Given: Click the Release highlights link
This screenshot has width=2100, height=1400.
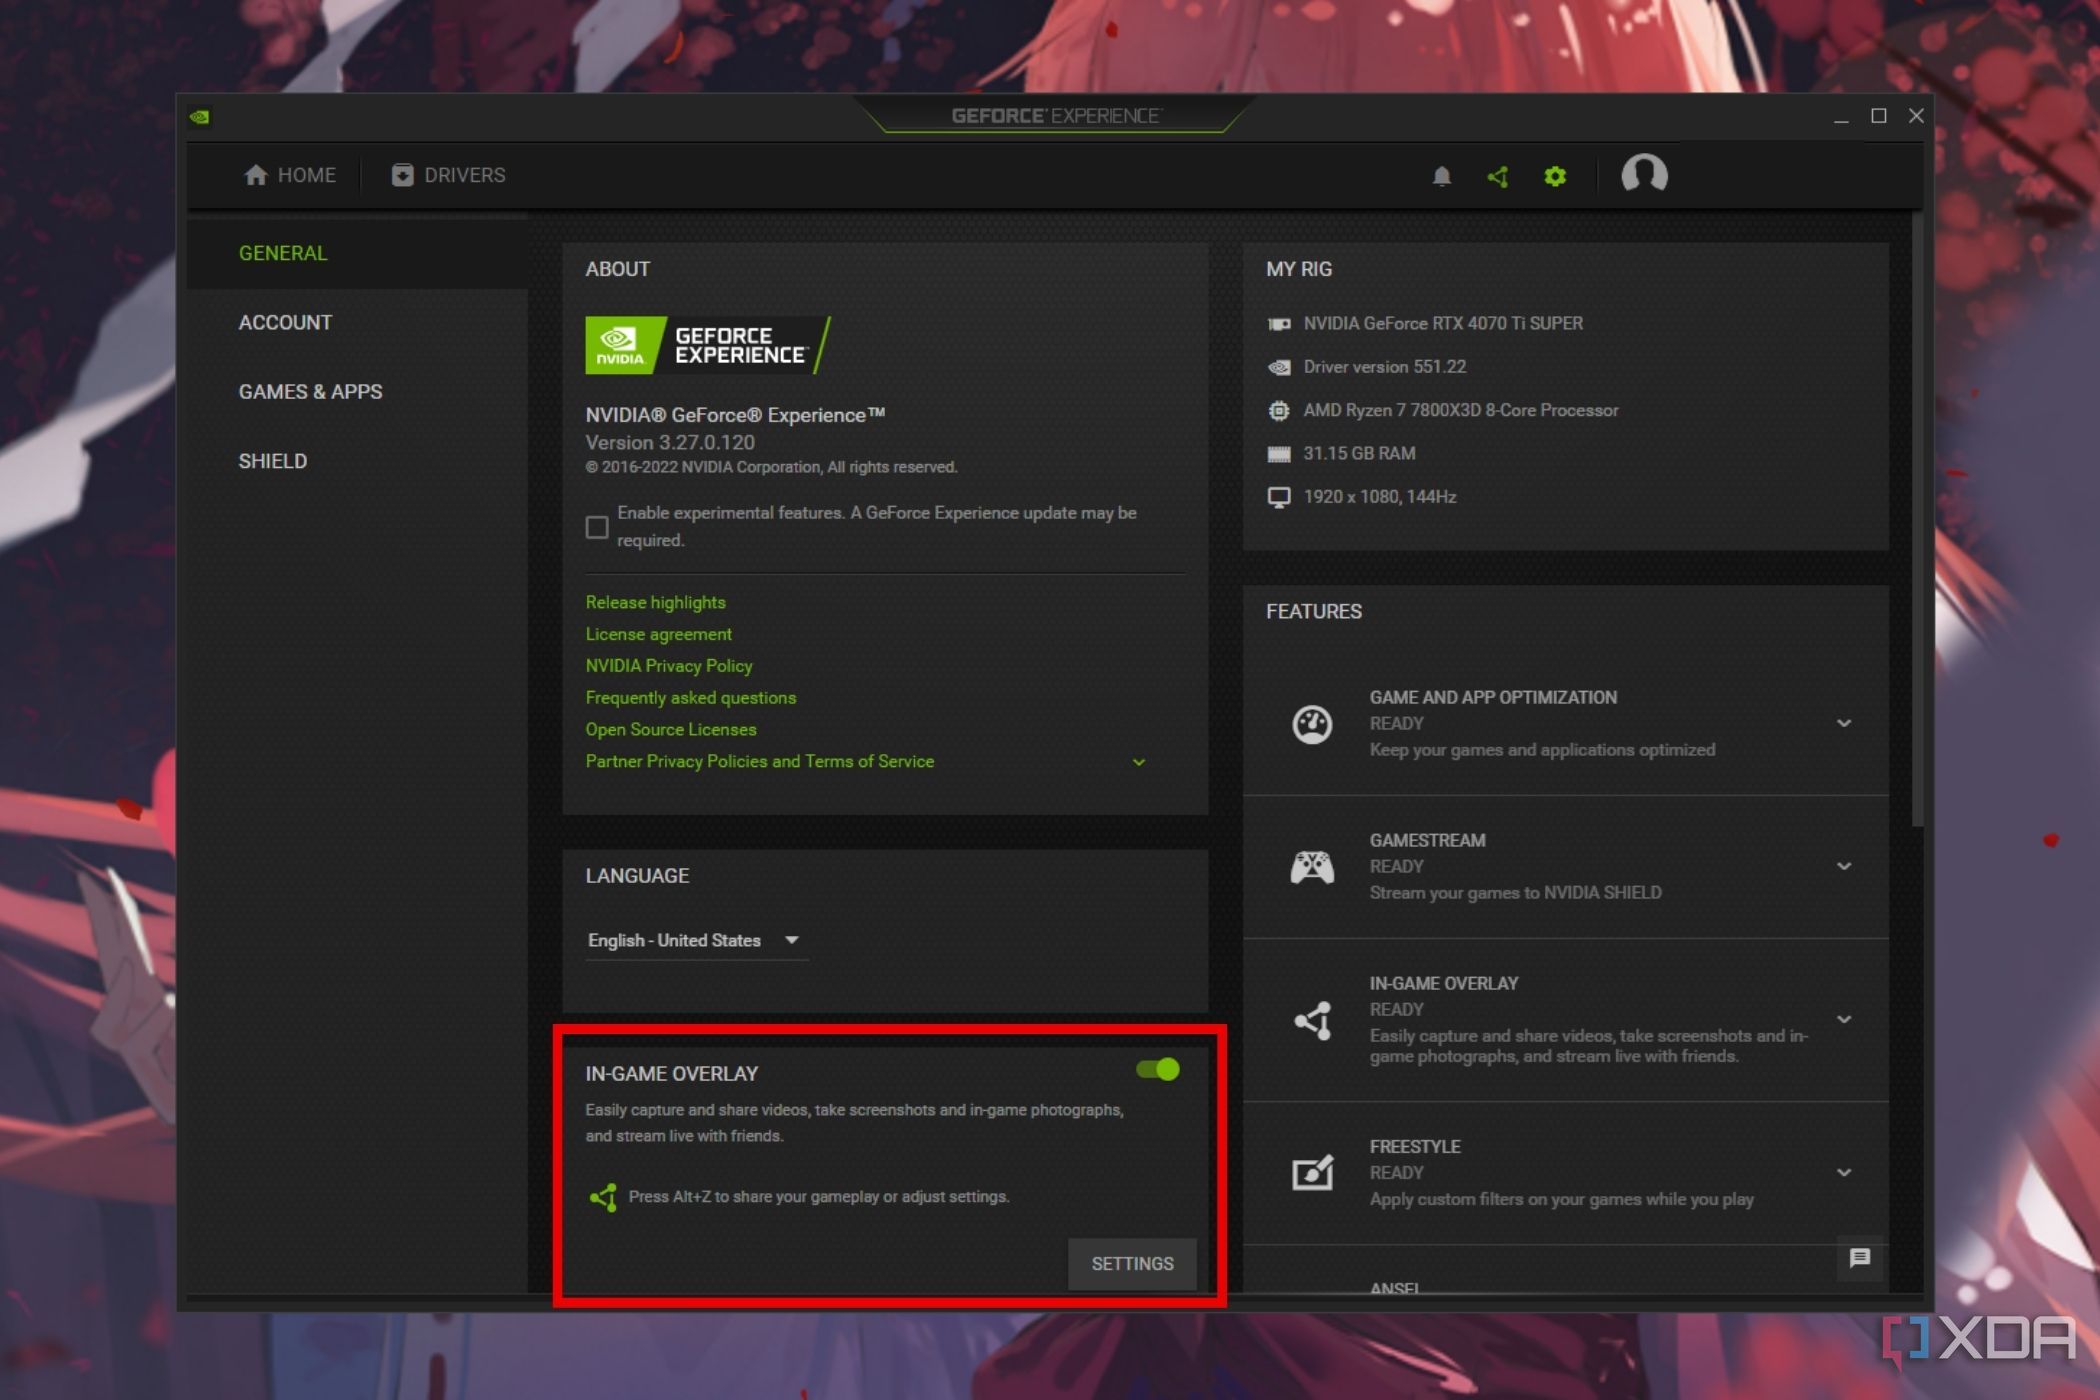Looking at the screenshot, I should 655,602.
